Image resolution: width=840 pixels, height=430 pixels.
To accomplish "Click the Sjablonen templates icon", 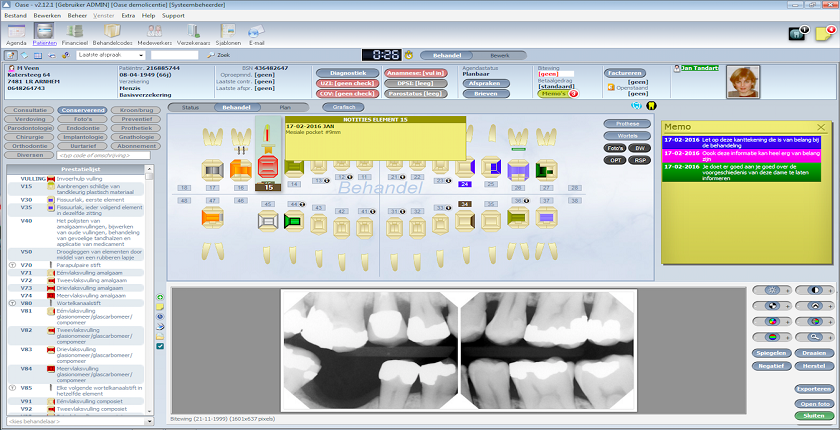I will point(228,33).
